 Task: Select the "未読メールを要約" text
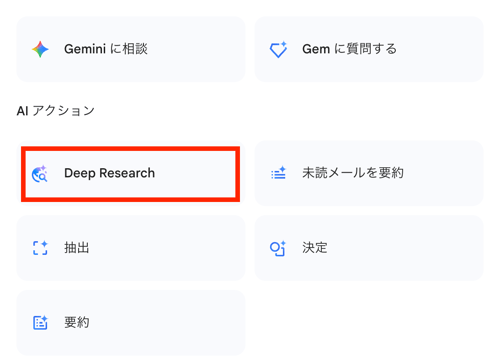tap(353, 173)
